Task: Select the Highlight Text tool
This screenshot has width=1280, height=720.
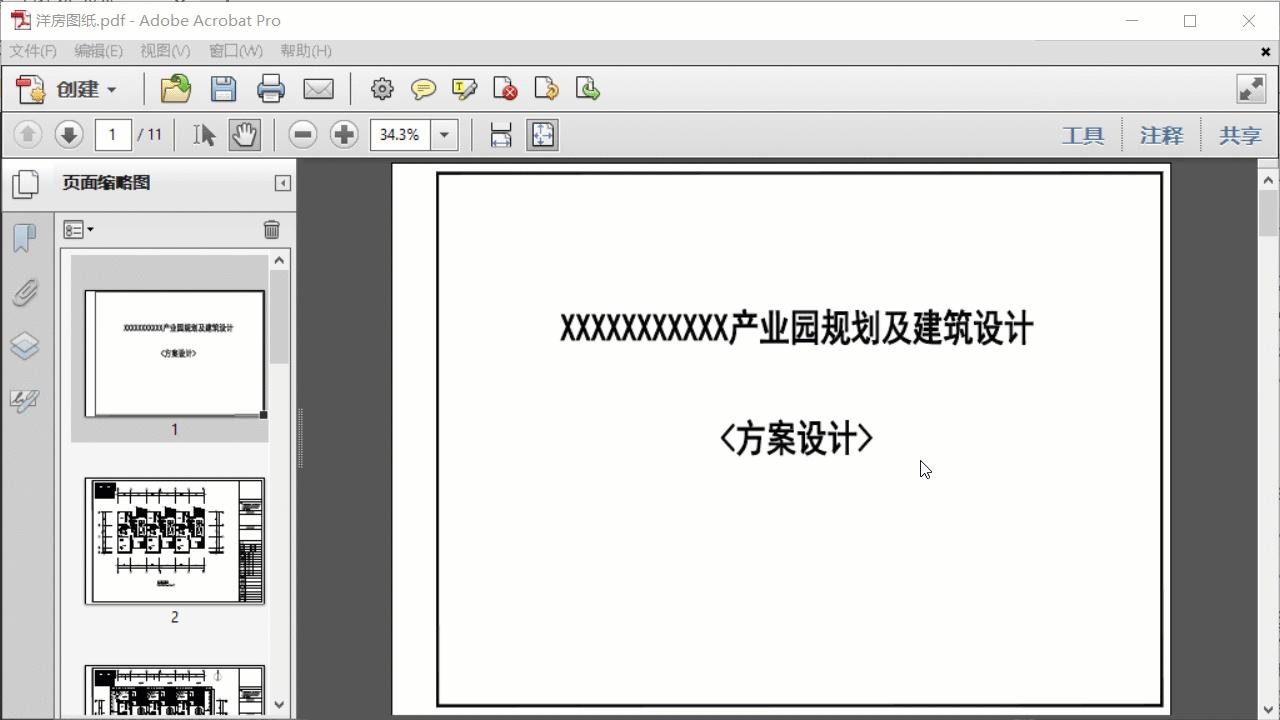Action: [x=464, y=89]
